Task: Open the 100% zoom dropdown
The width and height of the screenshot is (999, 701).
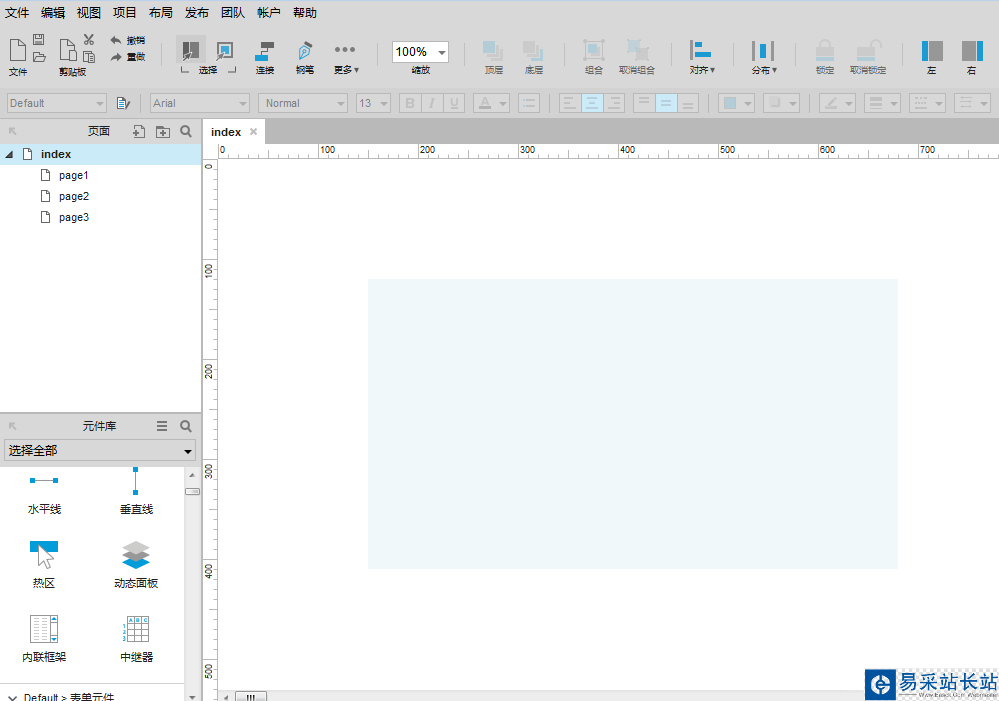Action: click(442, 52)
